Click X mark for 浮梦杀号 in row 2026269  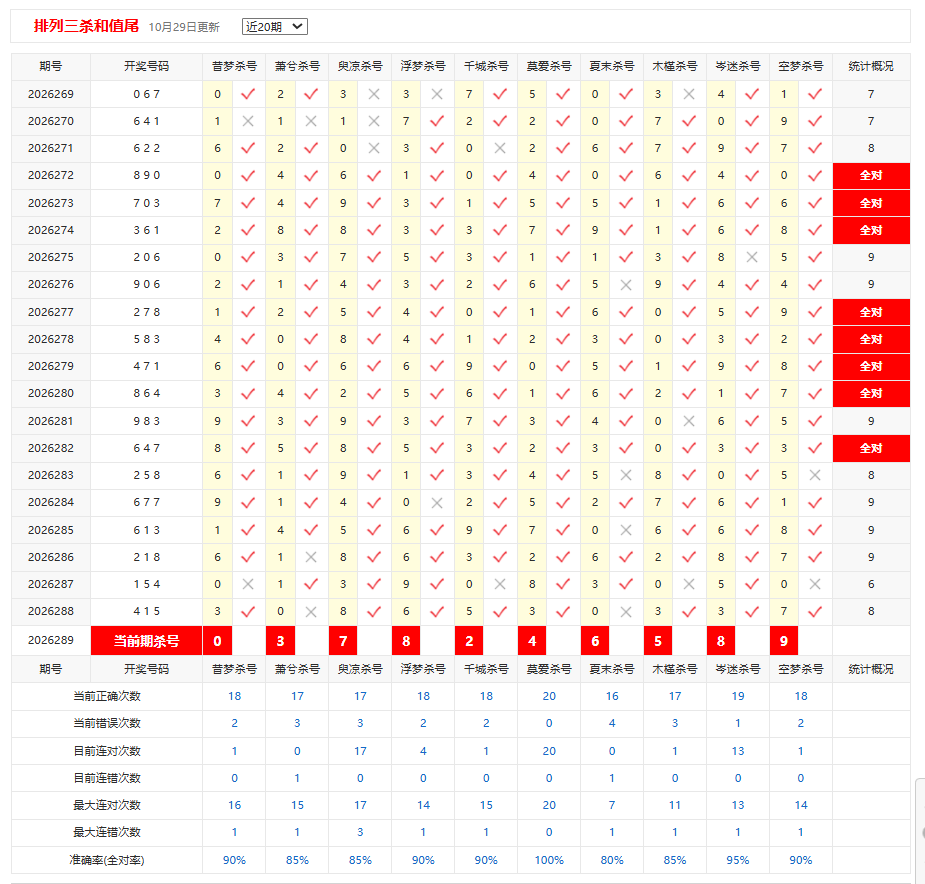coord(437,94)
